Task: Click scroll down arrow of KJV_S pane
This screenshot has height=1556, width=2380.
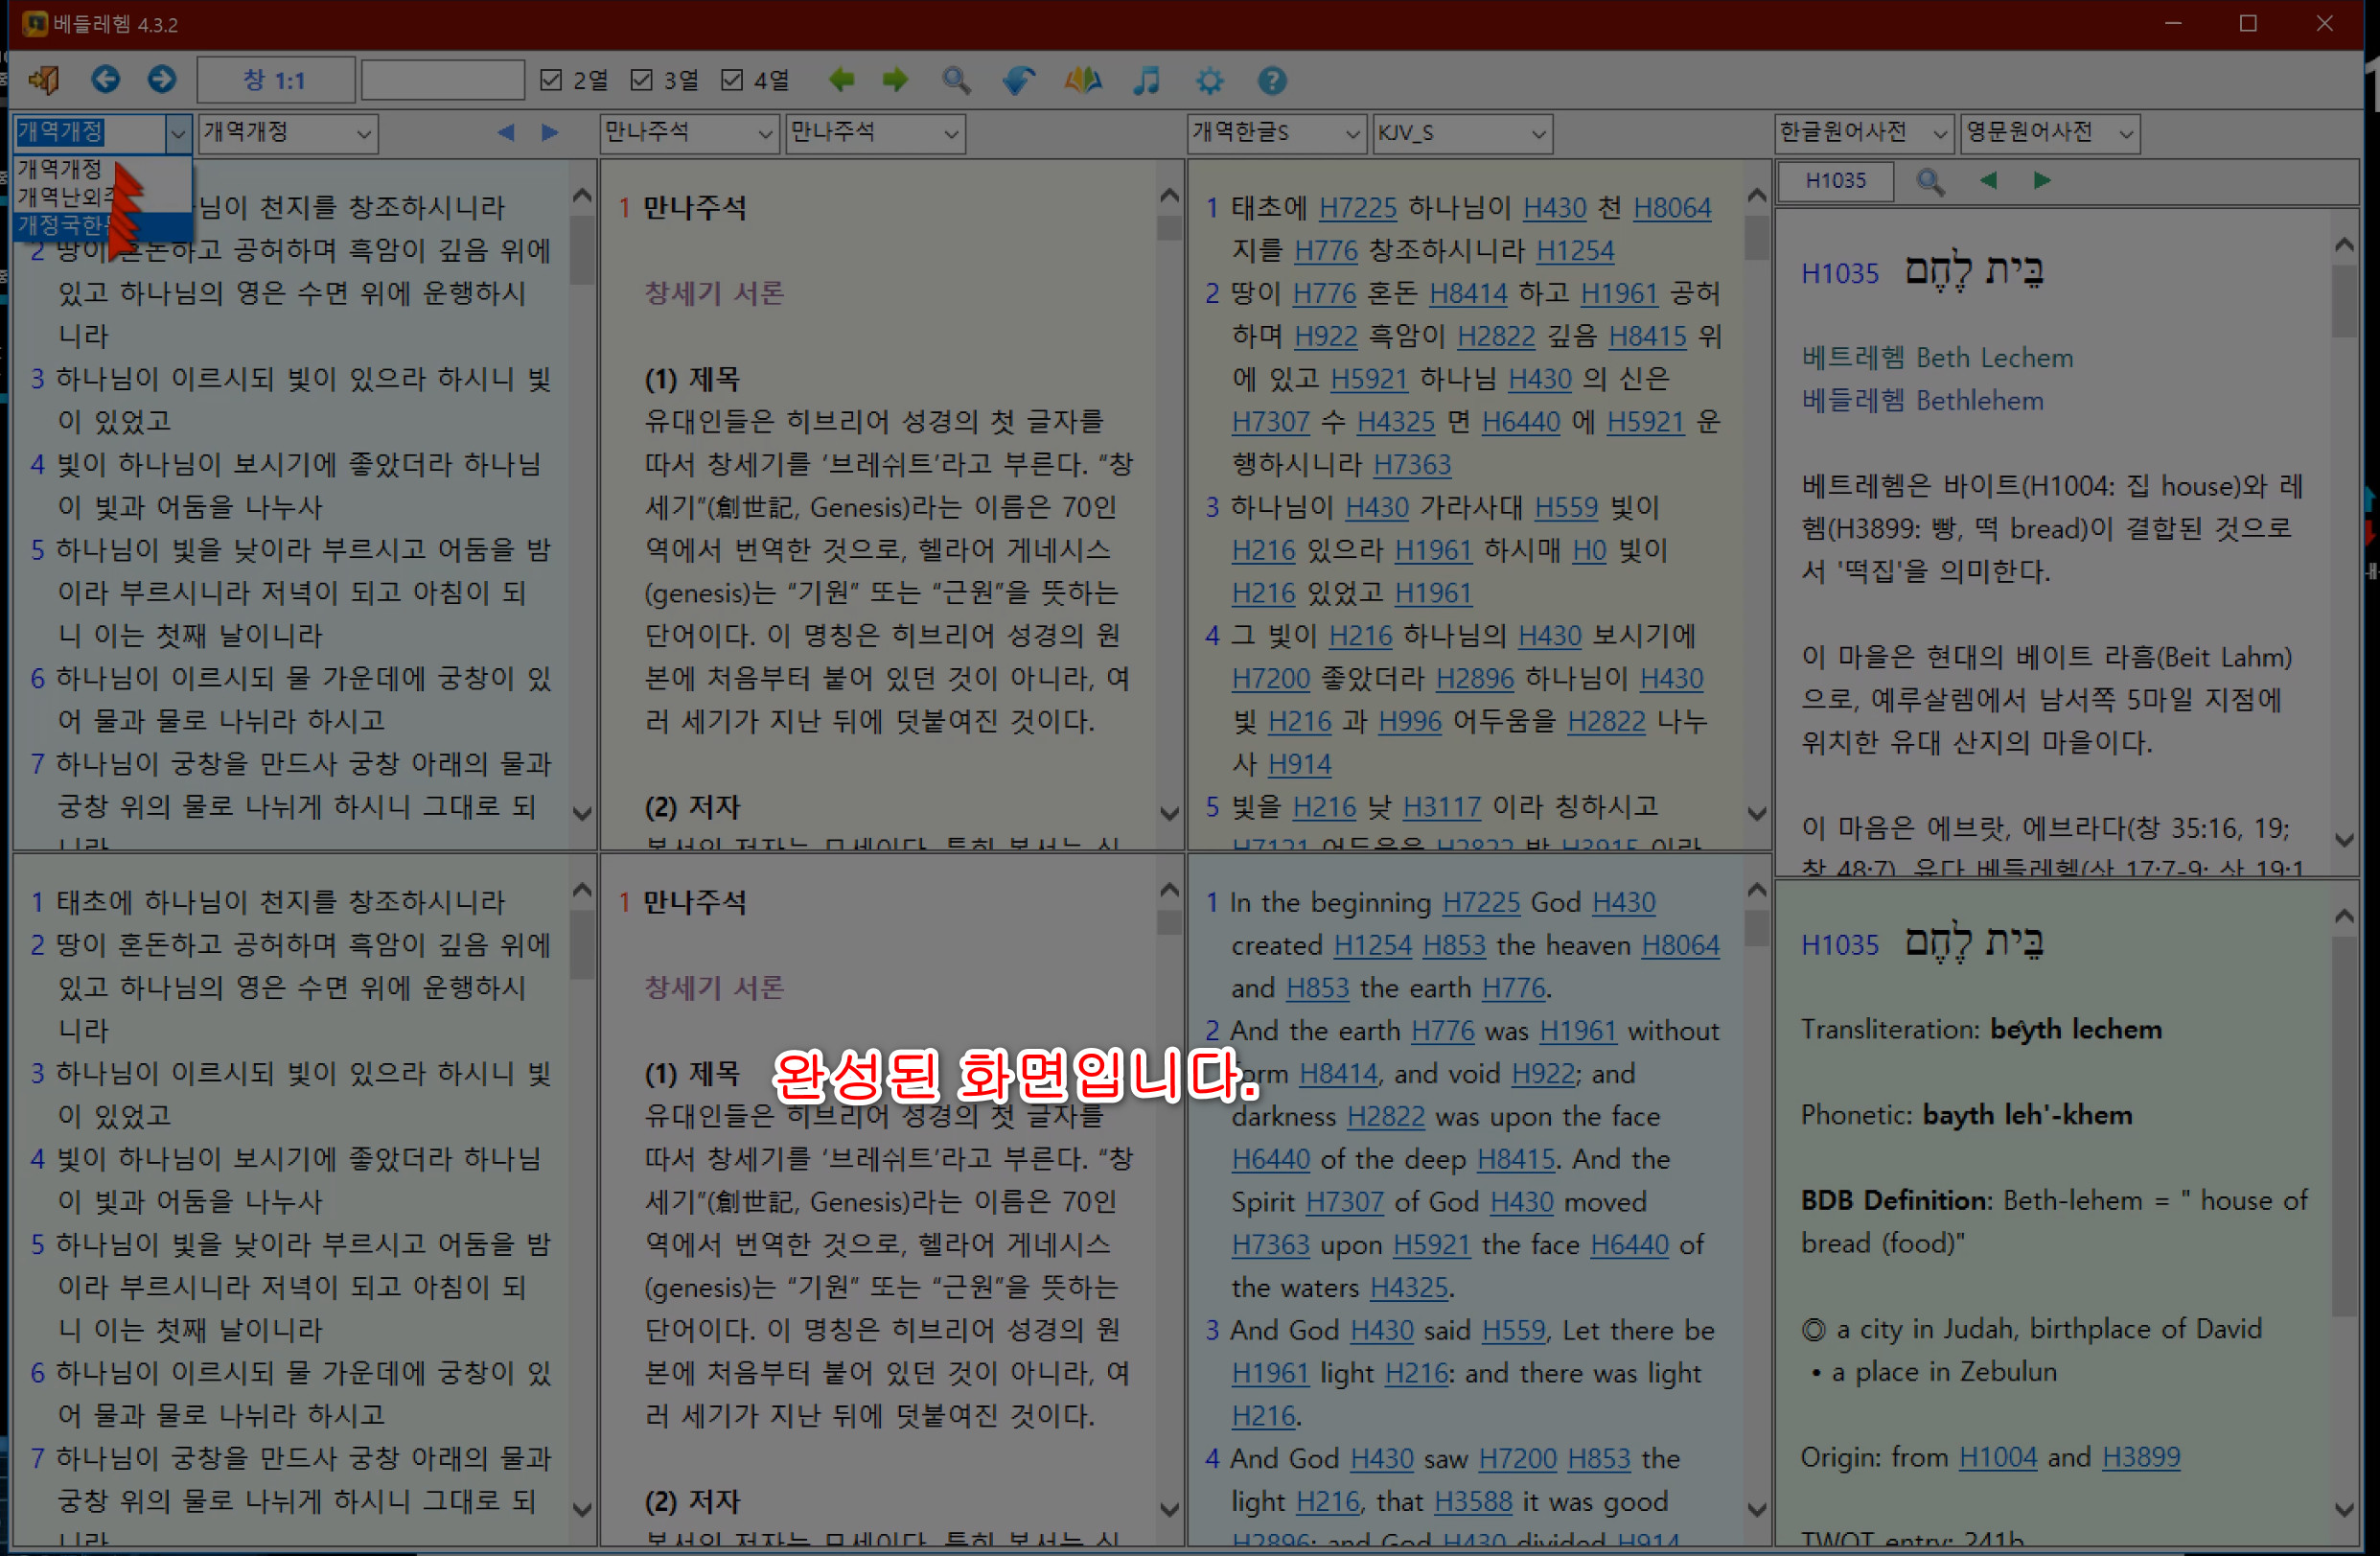Action: pyautogui.click(x=1756, y=1509)
